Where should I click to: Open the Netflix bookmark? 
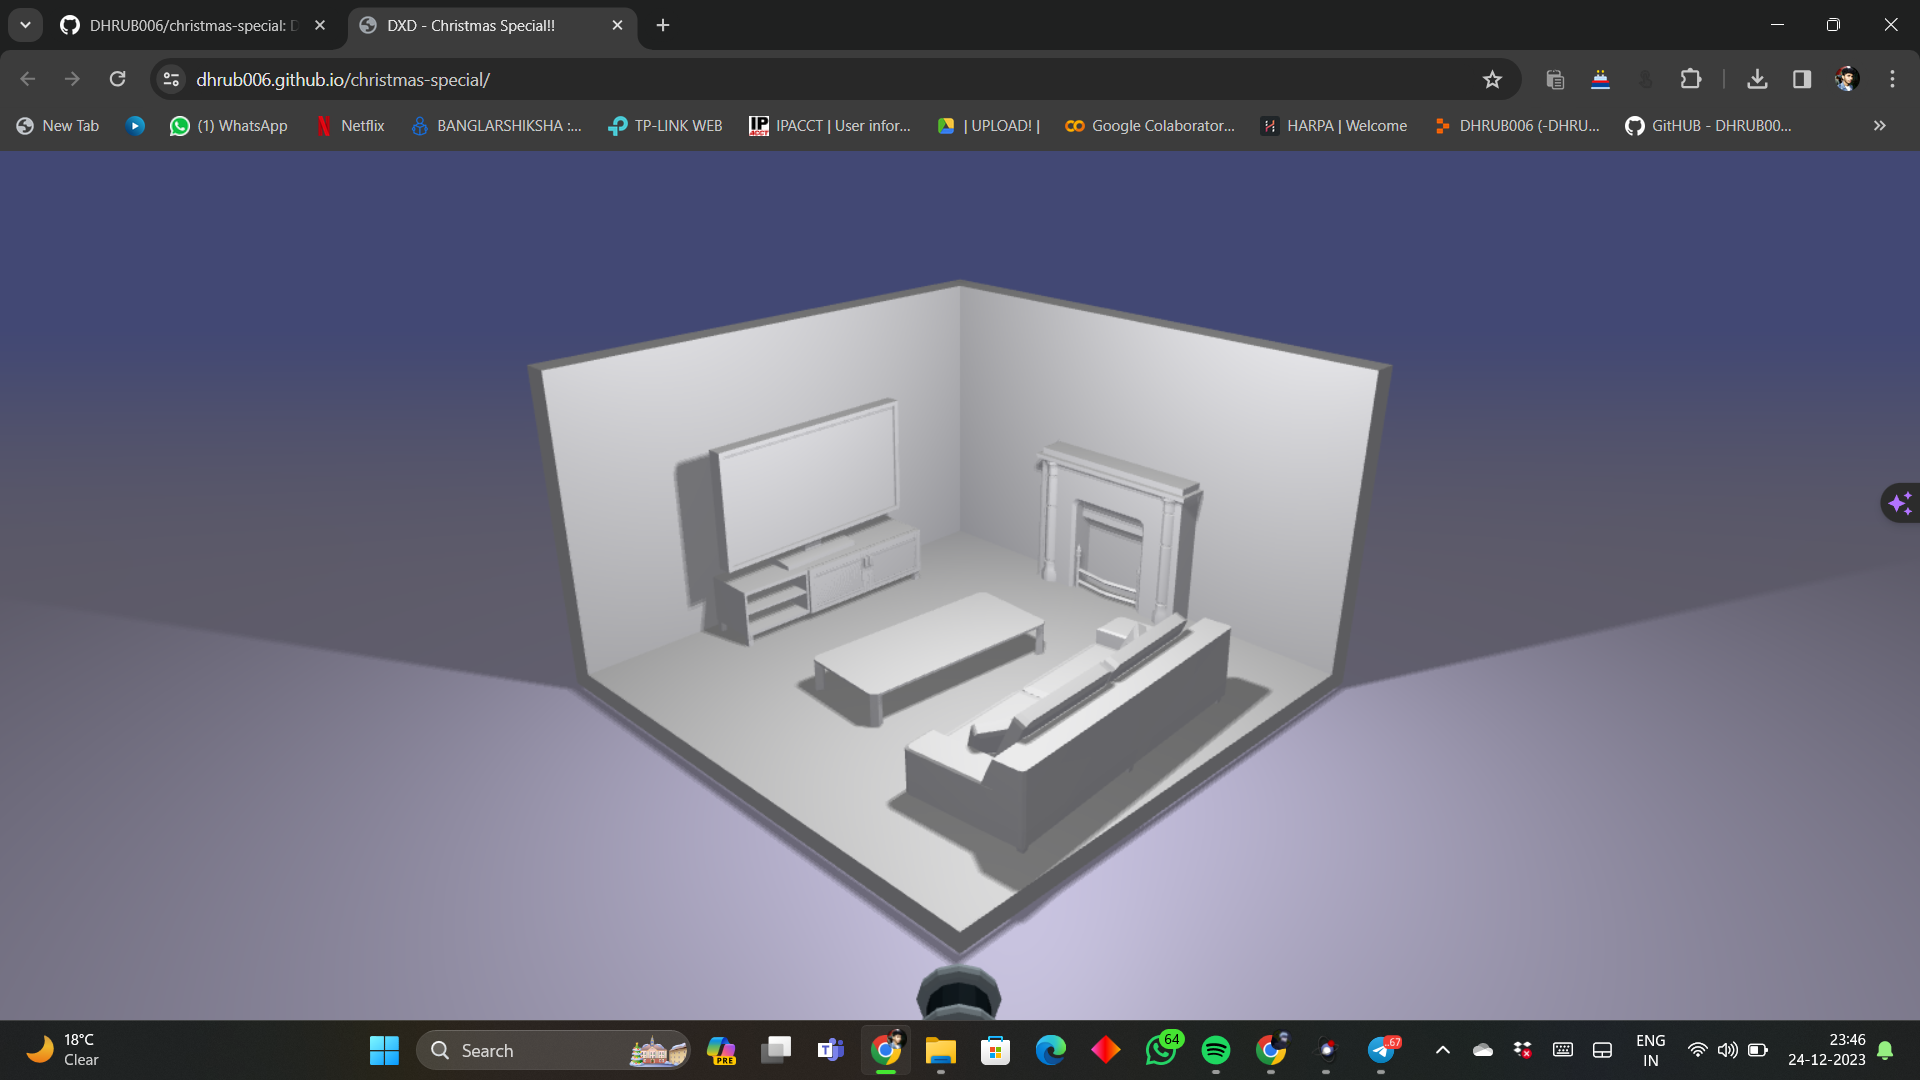pyautogui.click(x=351, y=126)
